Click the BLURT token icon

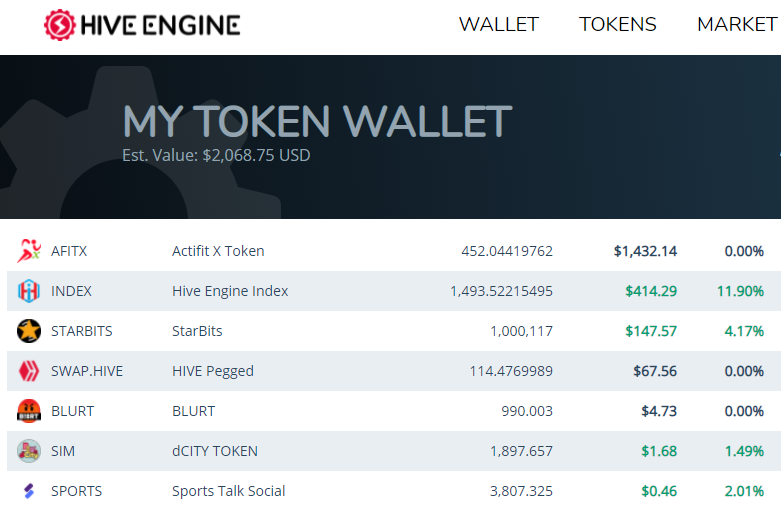point(29,411)
